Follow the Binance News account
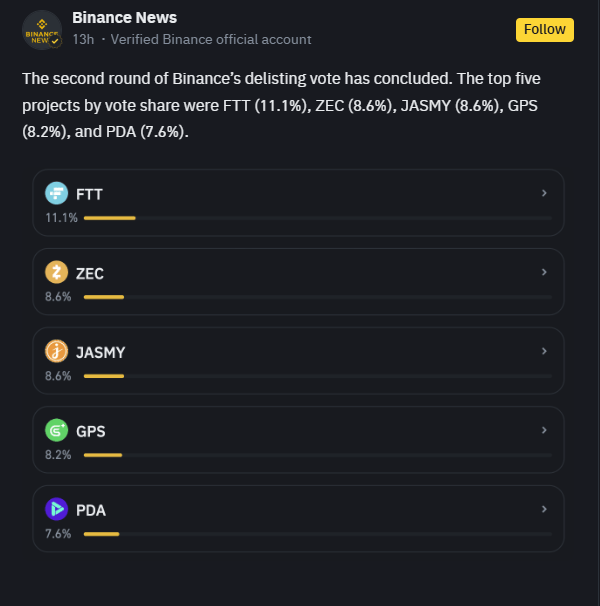This screenshot has width=600, height=606. click(545, 30)
